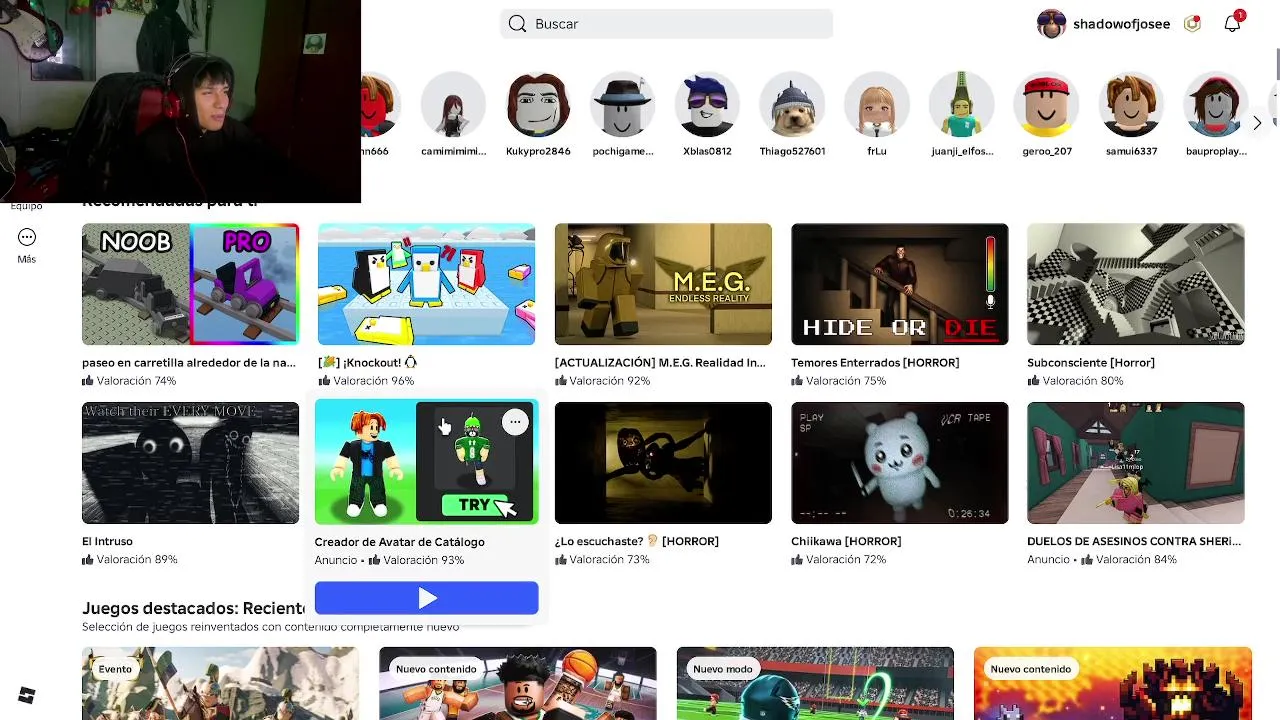Open friend samui6337 avatar

1131,104
